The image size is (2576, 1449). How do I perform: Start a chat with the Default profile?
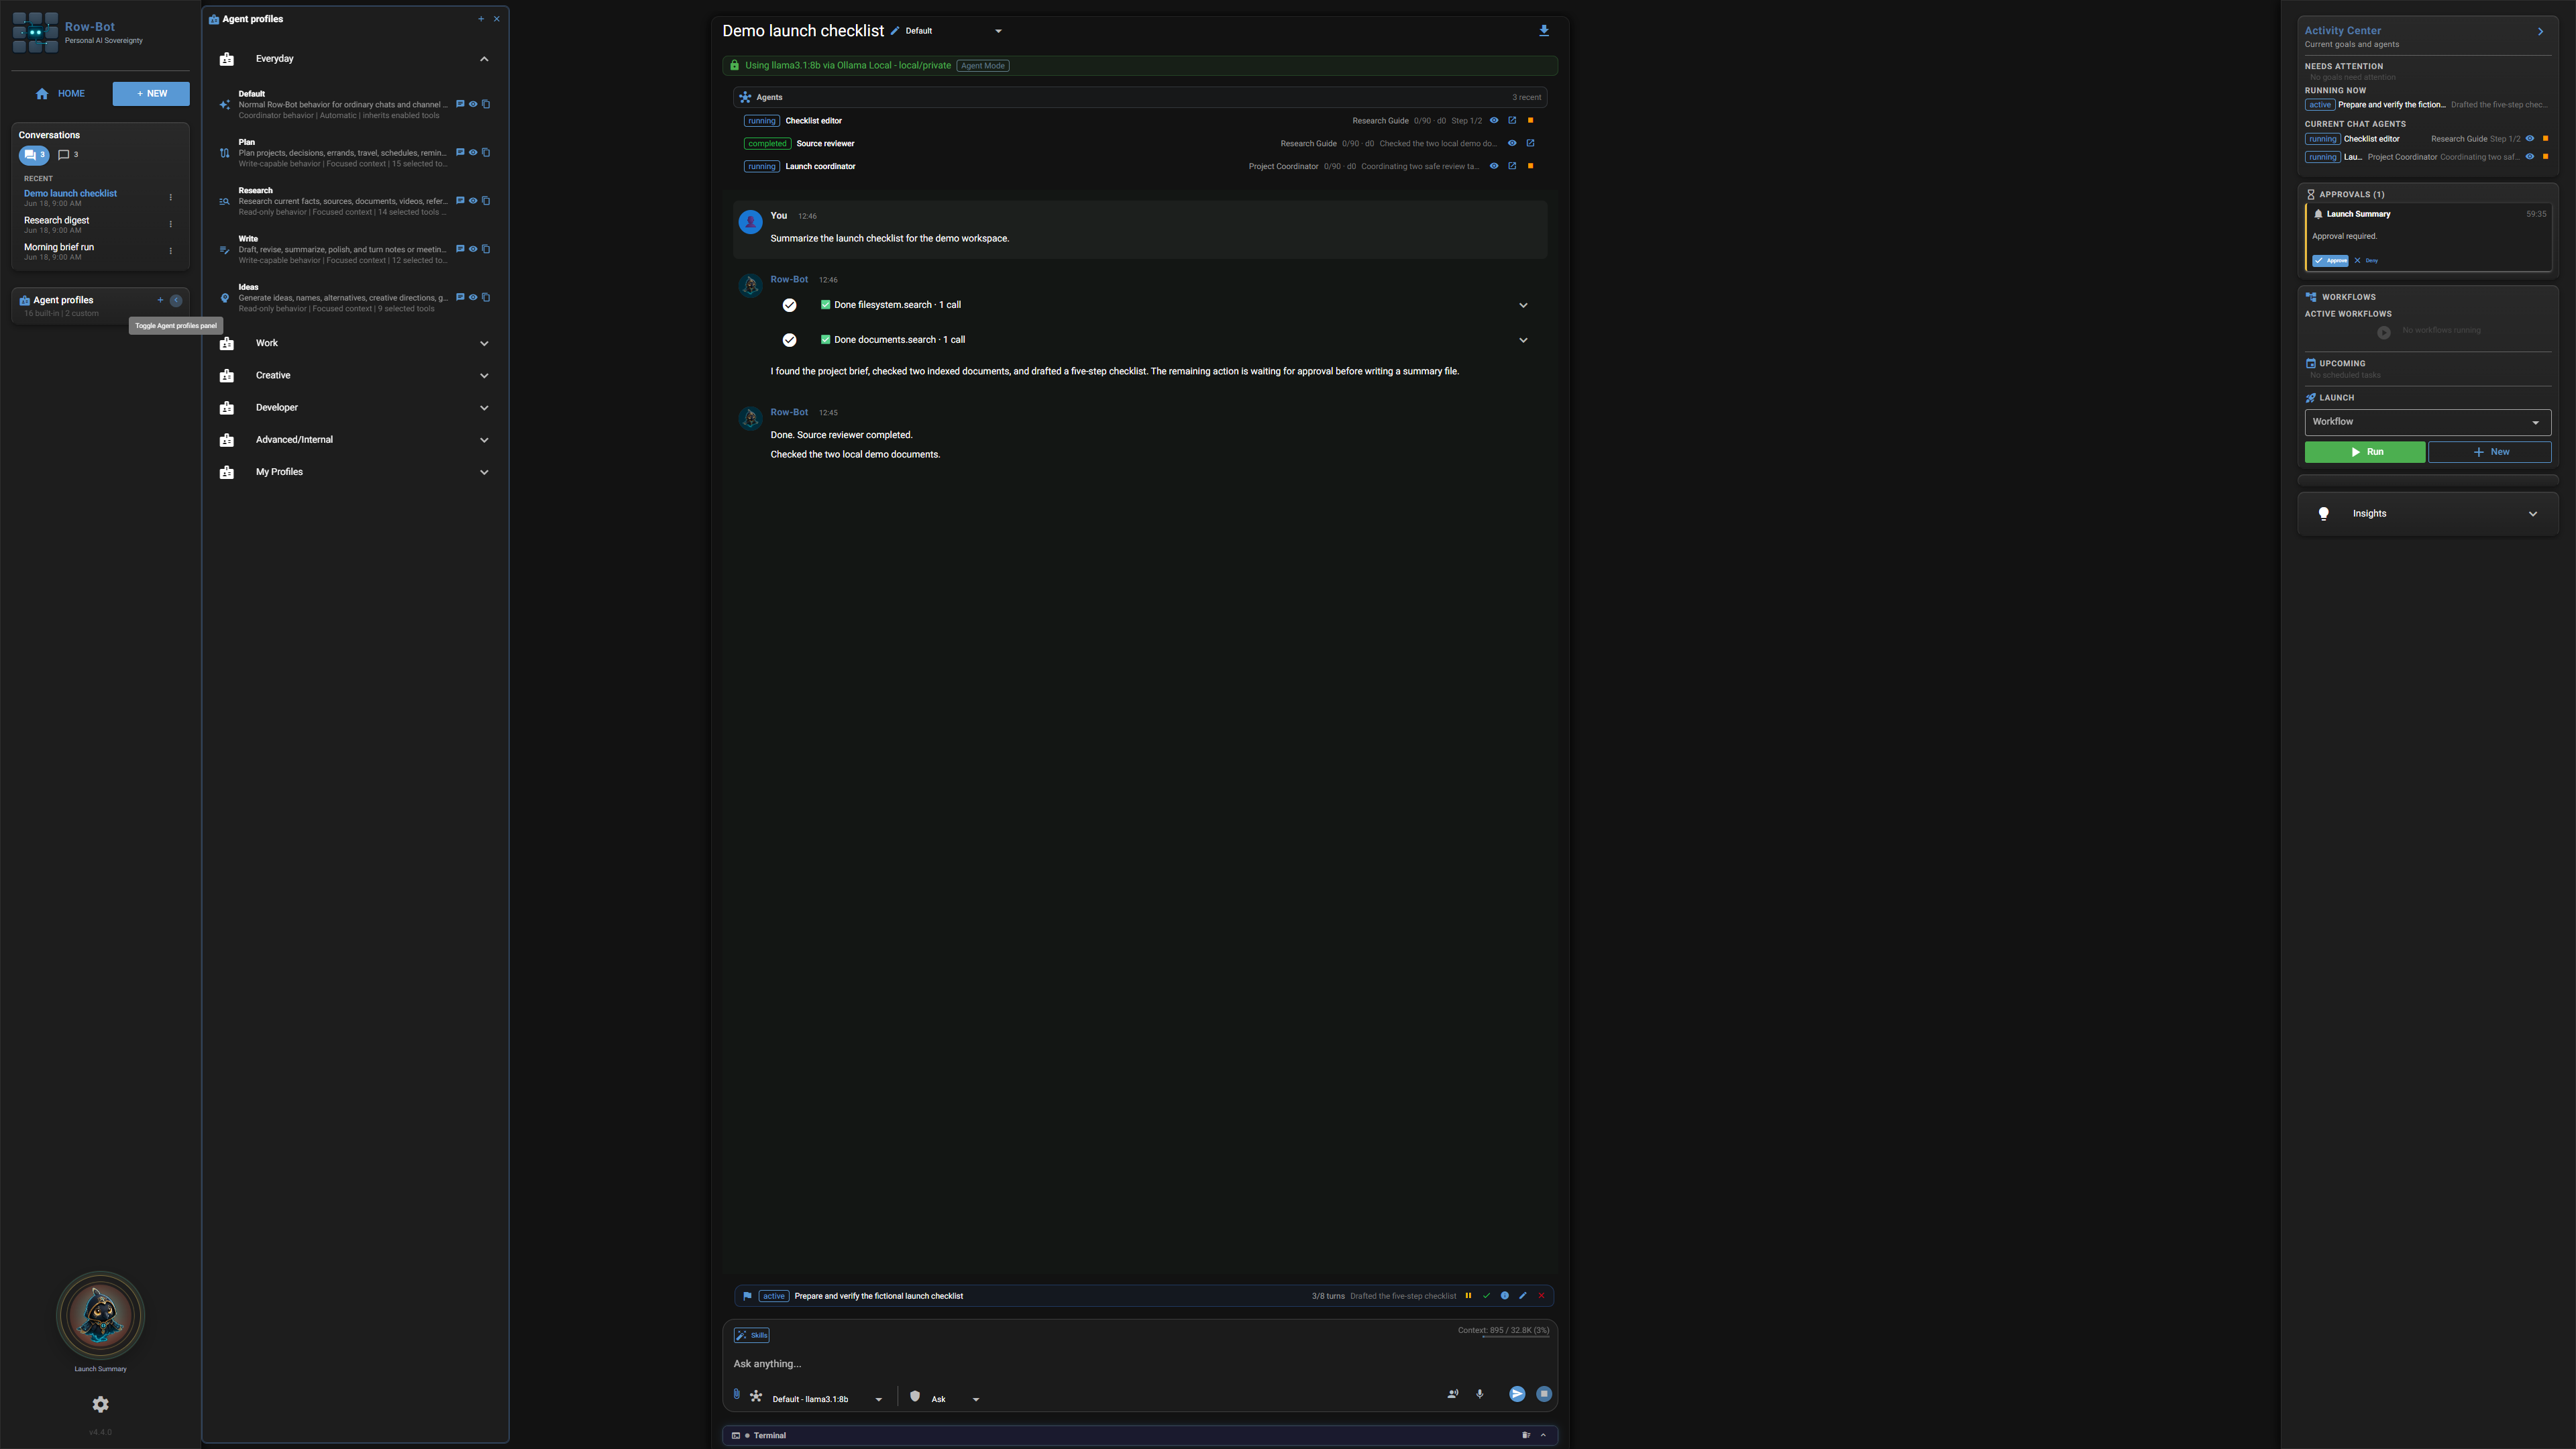tap(460, 104)
